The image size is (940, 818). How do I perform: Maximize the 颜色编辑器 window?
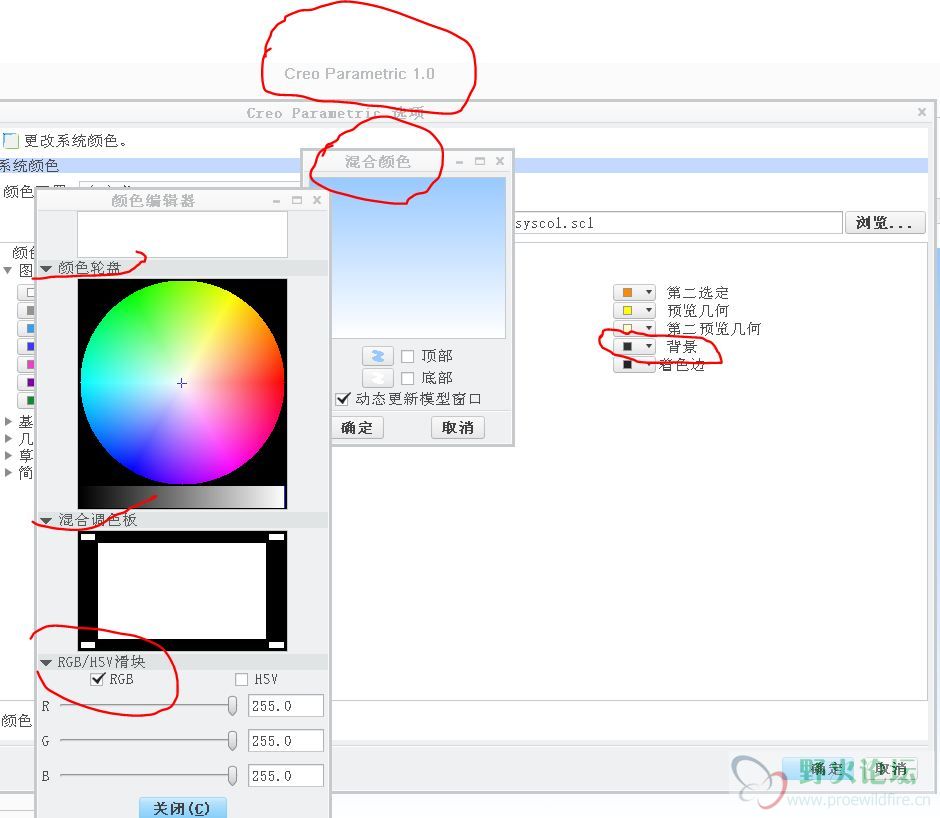point(297,200)
